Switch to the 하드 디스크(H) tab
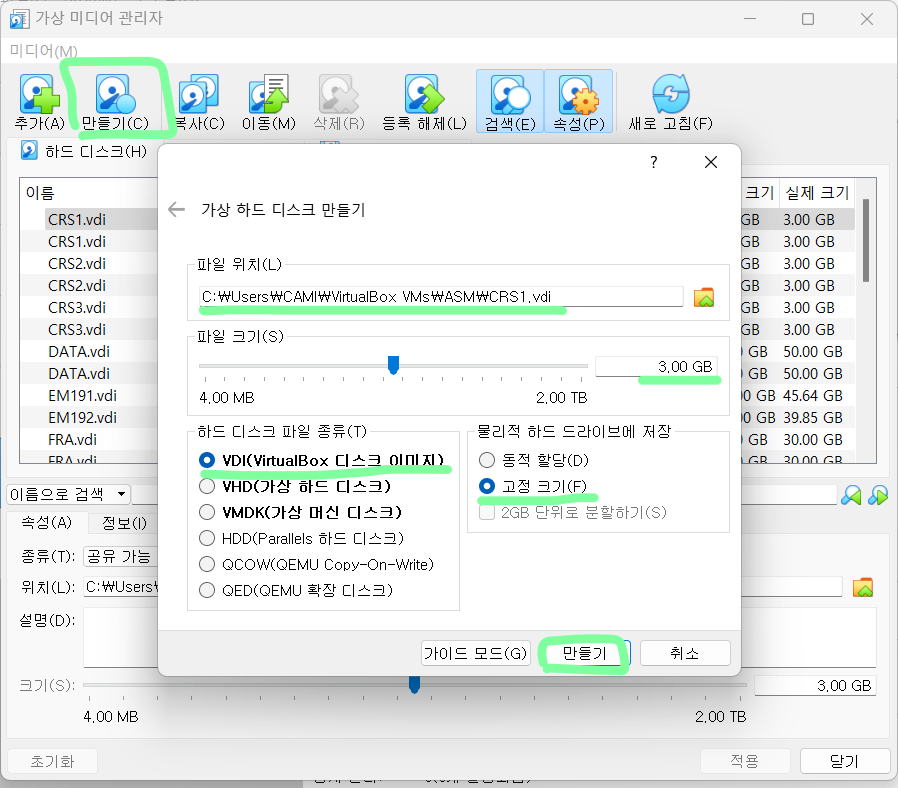The image size is (898, 788). 84,151
